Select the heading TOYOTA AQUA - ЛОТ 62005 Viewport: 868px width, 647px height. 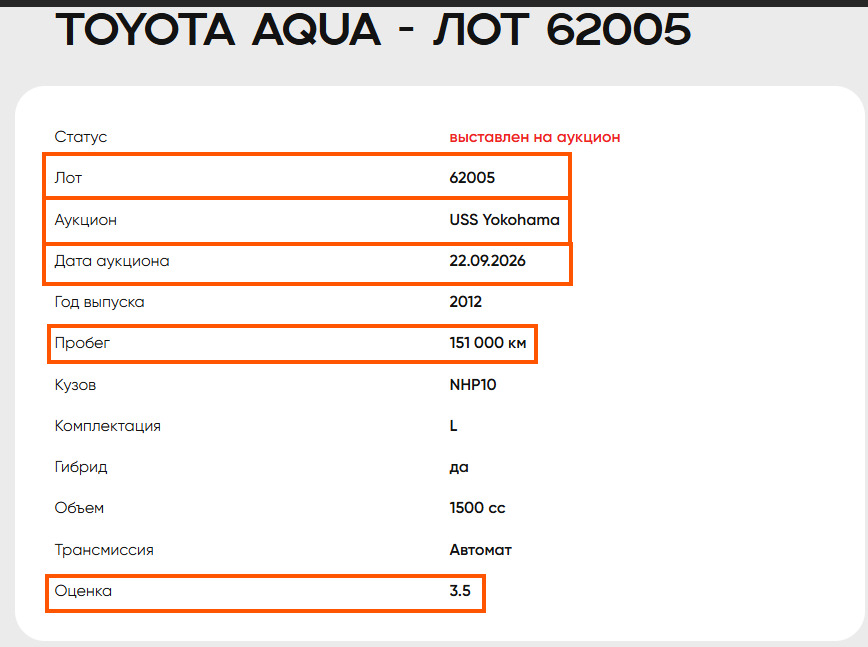[x=373, y=29]
